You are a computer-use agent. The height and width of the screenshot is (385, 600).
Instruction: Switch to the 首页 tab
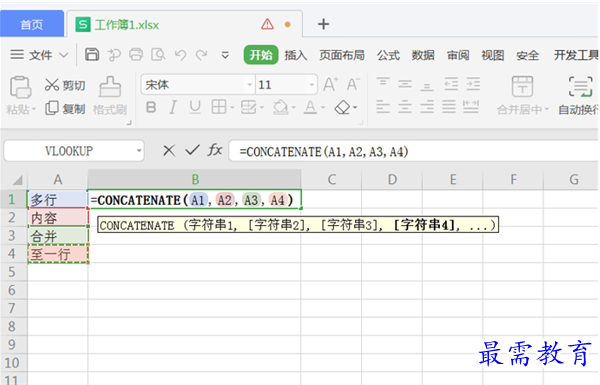[32, 24]
